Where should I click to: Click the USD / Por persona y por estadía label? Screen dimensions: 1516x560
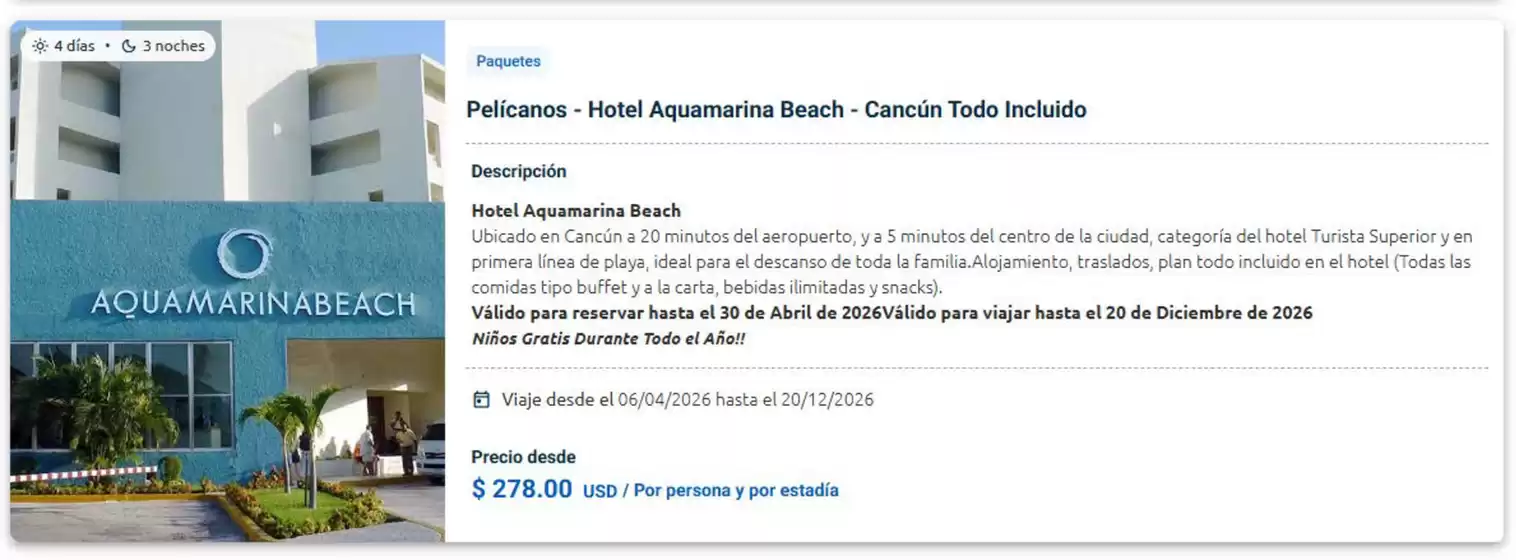pyautogui.click(x=710, y=491)
